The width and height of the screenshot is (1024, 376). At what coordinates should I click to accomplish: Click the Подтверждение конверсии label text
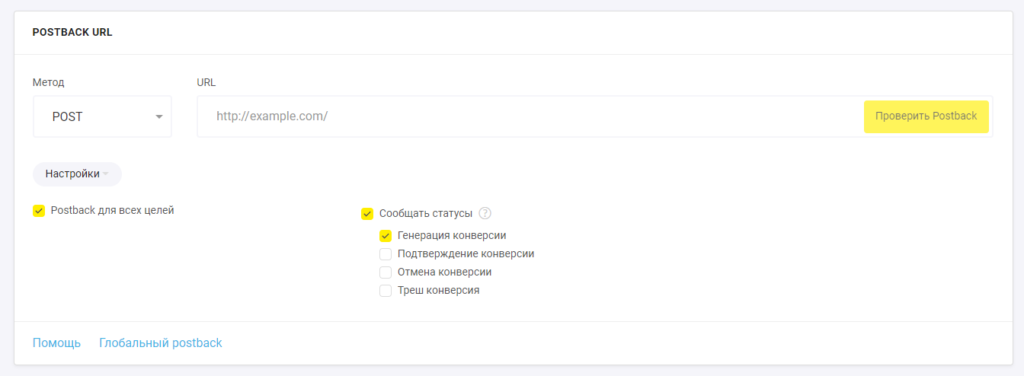[x=466, y=254]
